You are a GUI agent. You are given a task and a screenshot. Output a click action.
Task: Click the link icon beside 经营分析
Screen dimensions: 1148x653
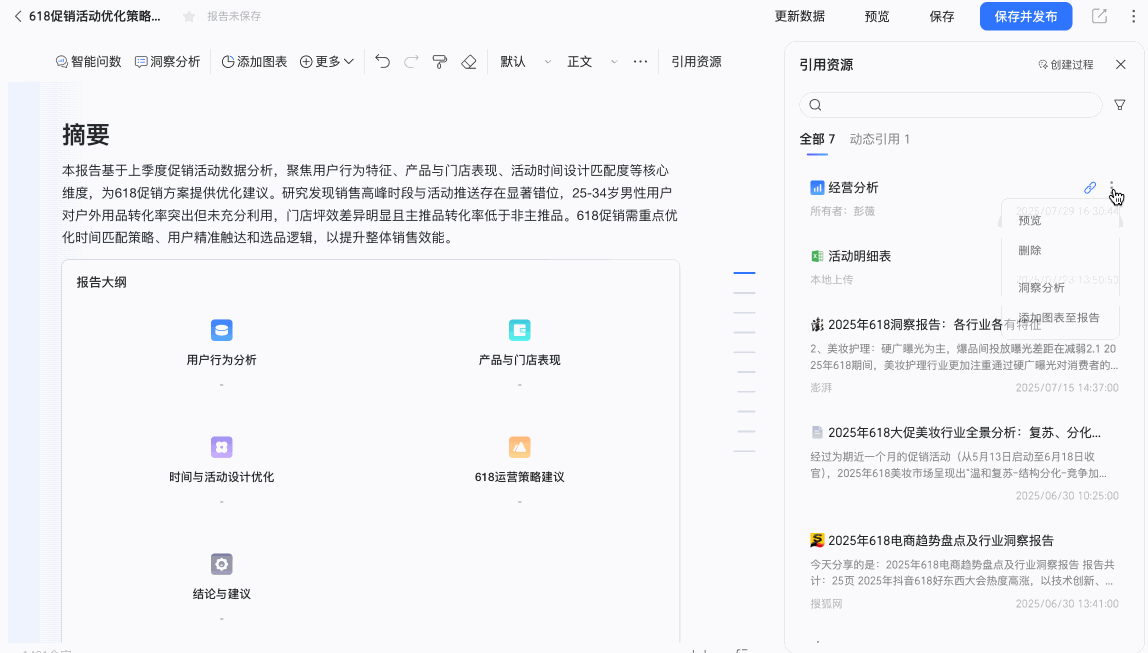pyautogui.click(x=1090, y=188)
